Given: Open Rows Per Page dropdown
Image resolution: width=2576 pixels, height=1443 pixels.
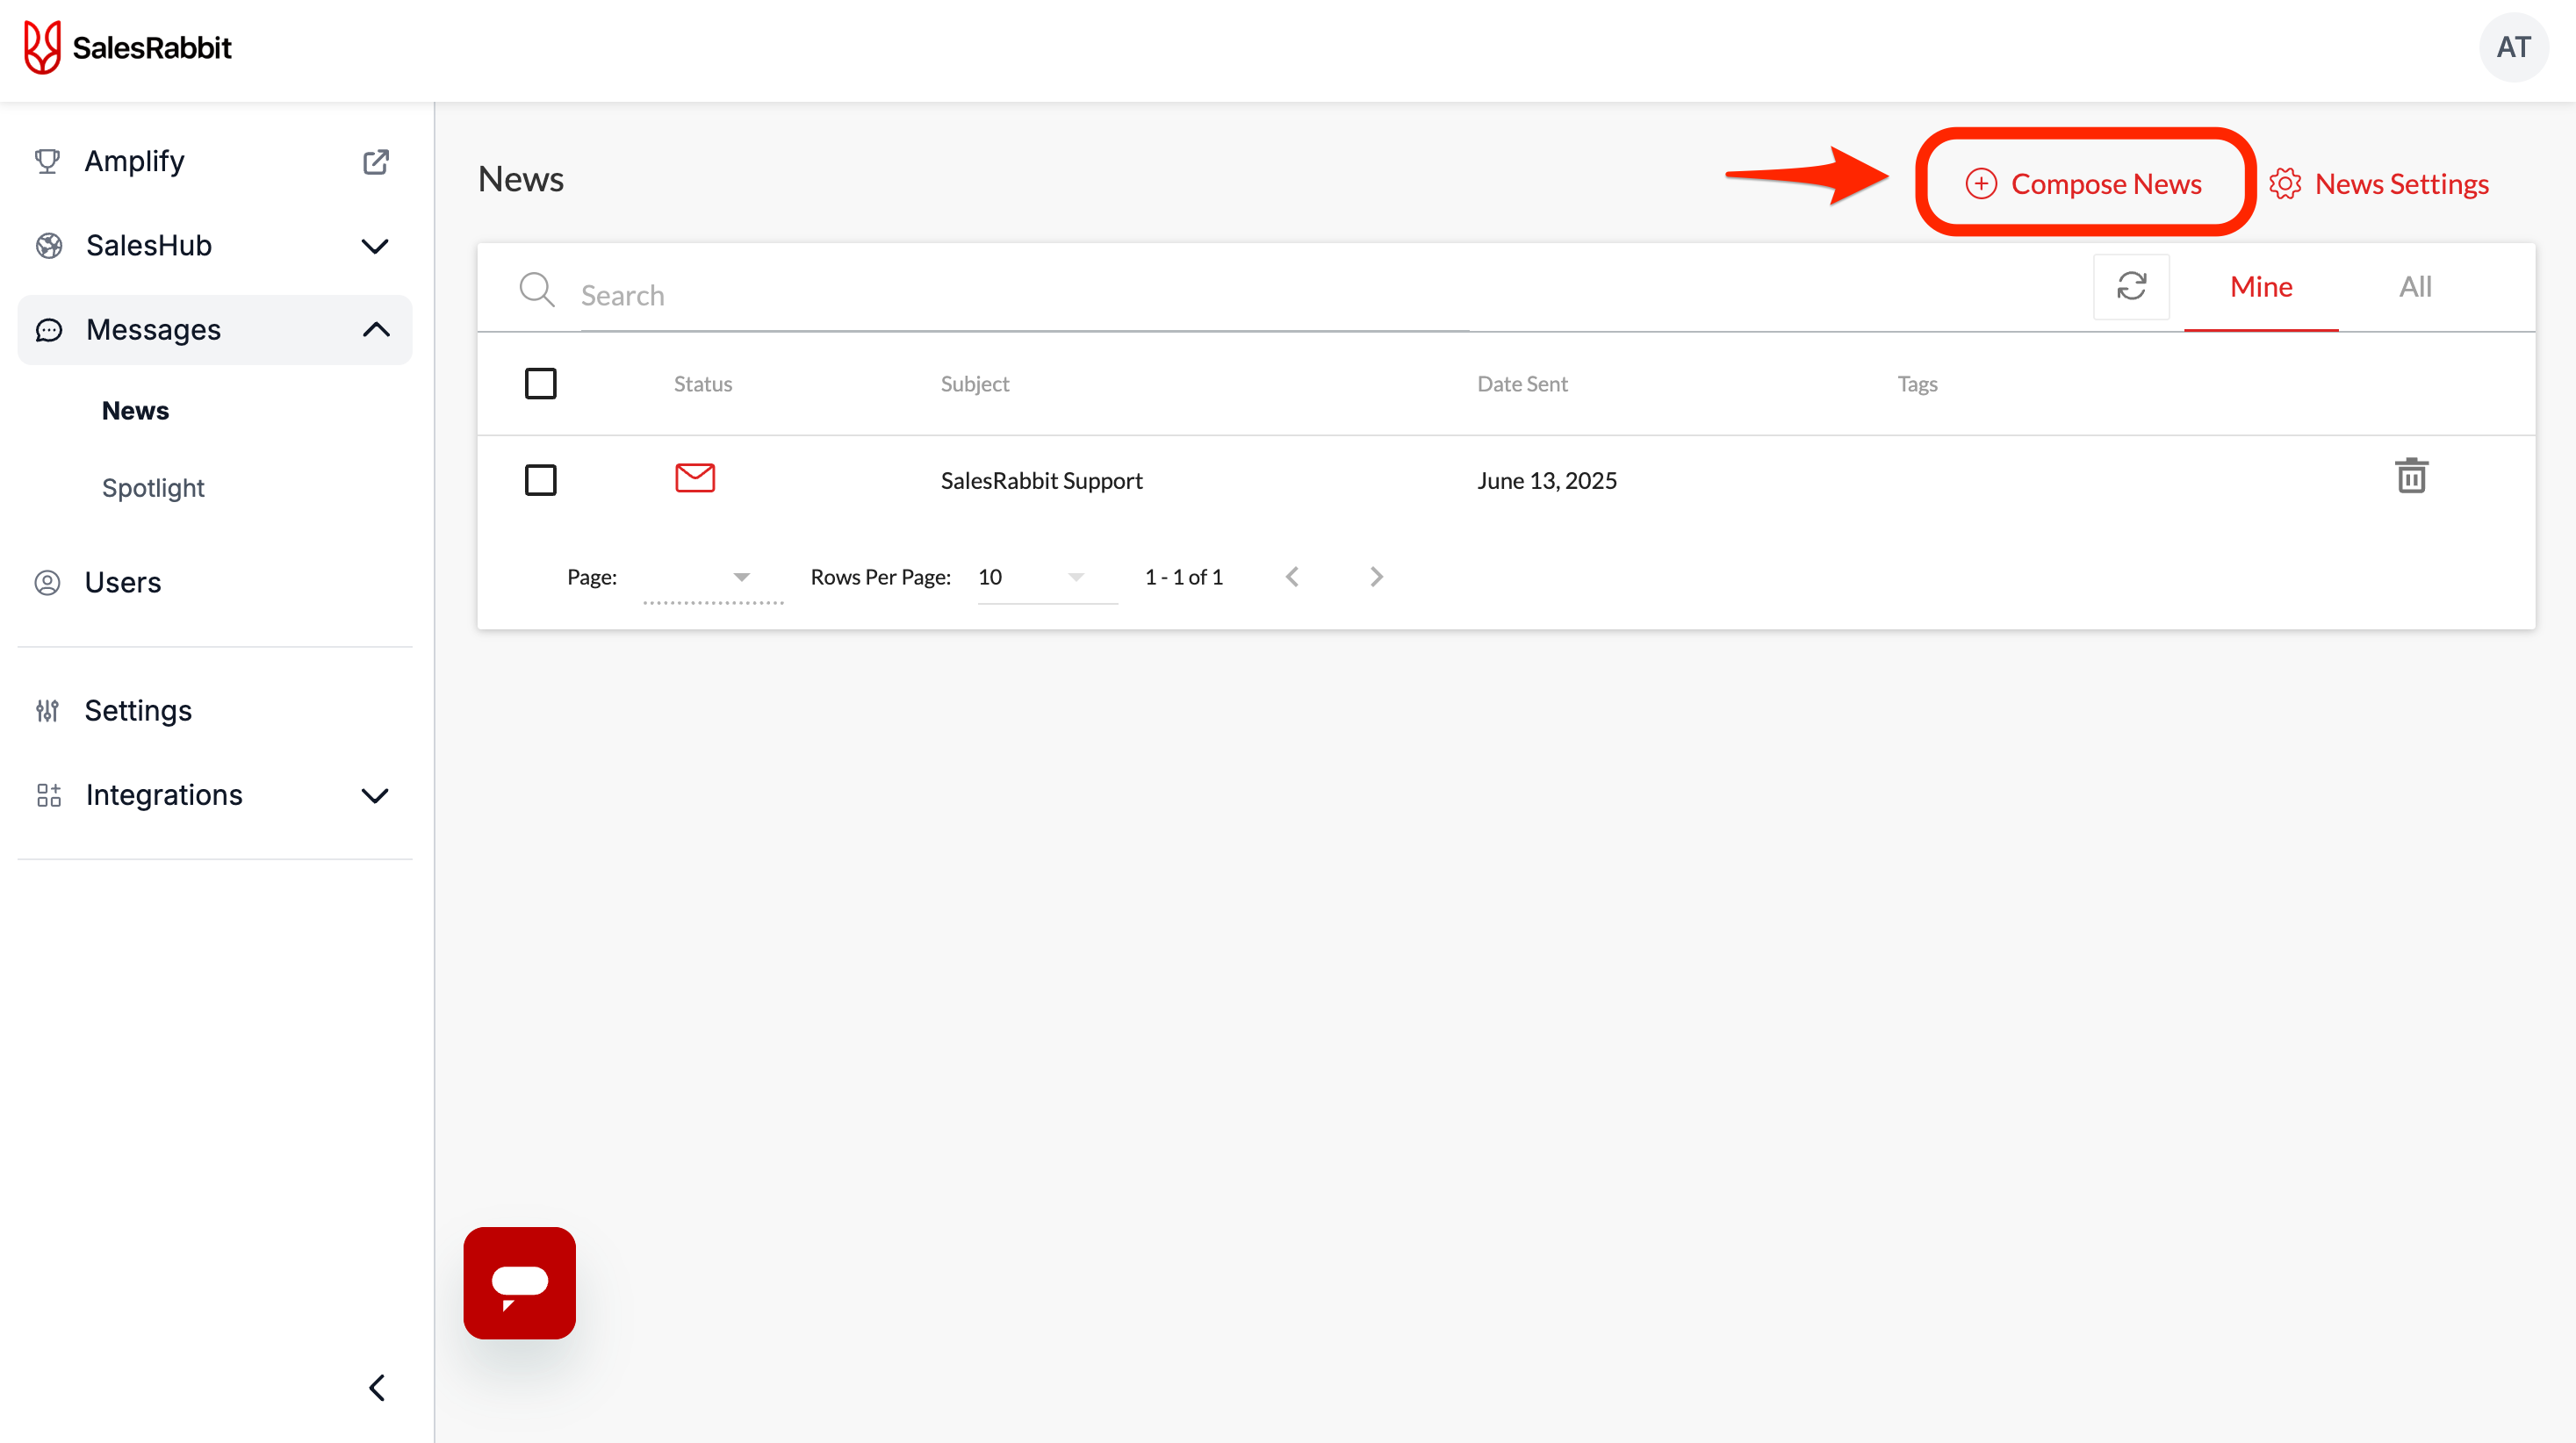Looking at the screenshot, I should (1045, 577).
